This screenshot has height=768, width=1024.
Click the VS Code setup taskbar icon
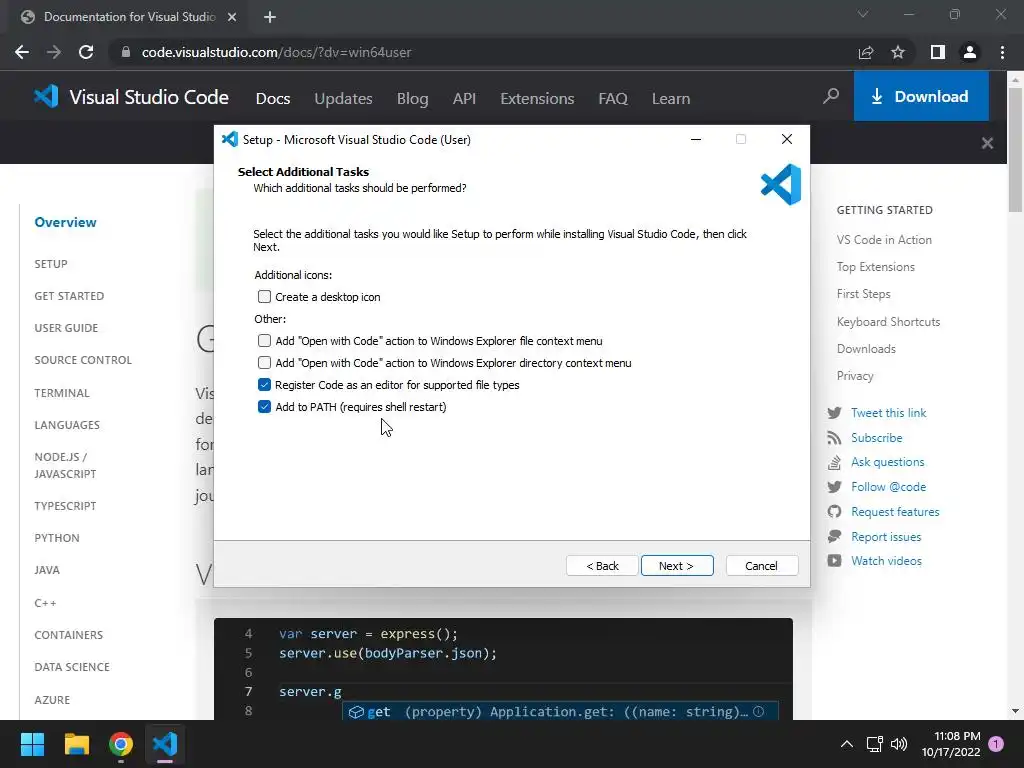[x=165, y=744]
